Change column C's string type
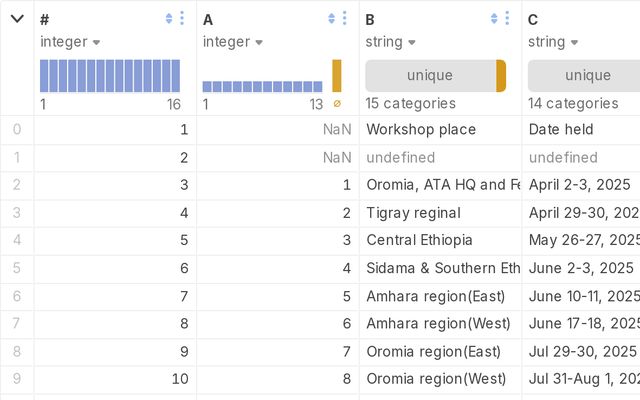The height and width of the screenshot is (400, 640). tap(551, 42)
